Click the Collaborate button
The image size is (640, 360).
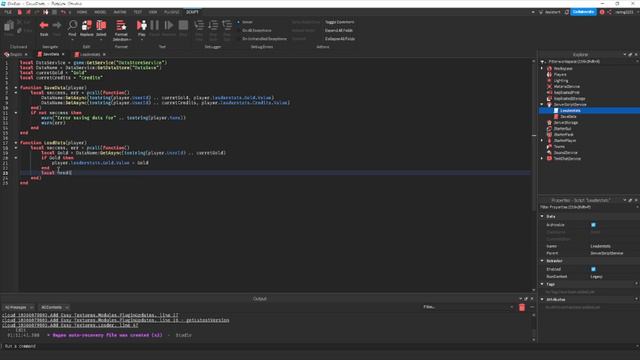tap(583, 12)
